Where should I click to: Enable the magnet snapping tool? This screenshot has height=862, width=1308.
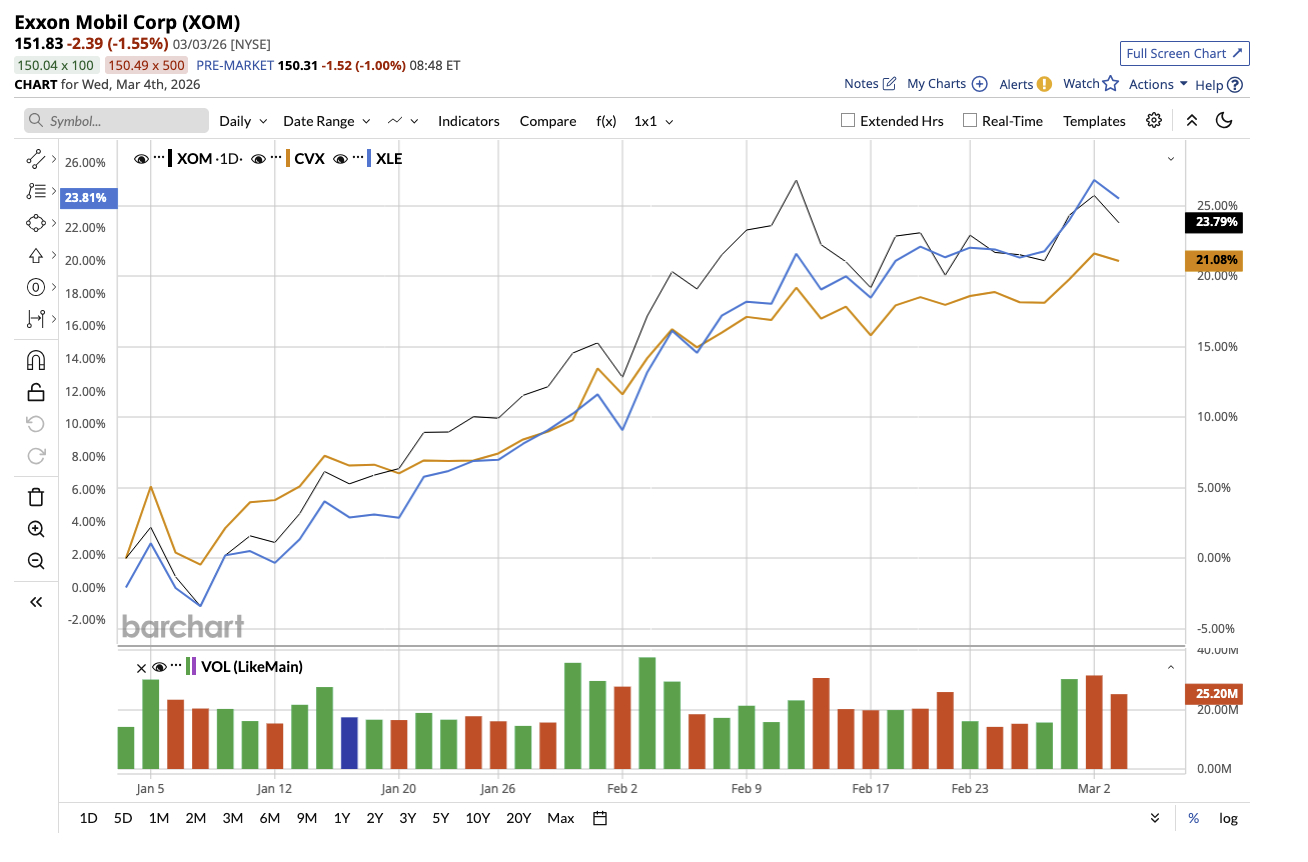tap(35, 359)
